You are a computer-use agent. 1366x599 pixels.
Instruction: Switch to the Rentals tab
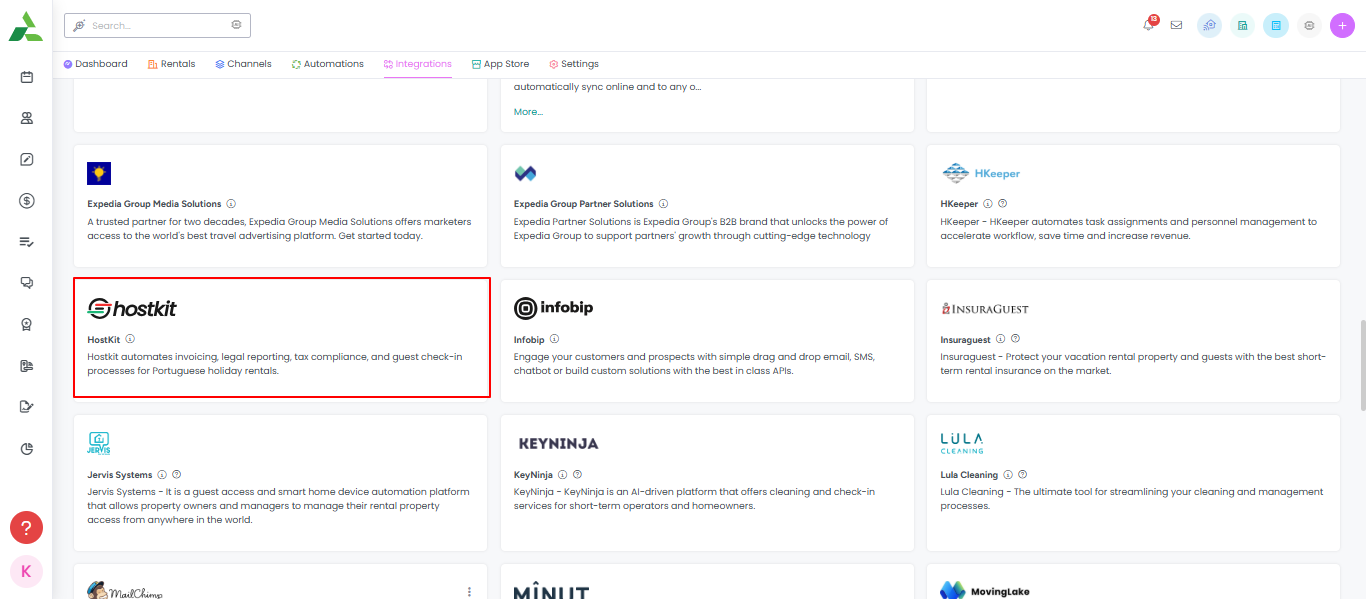coord(171,64)
